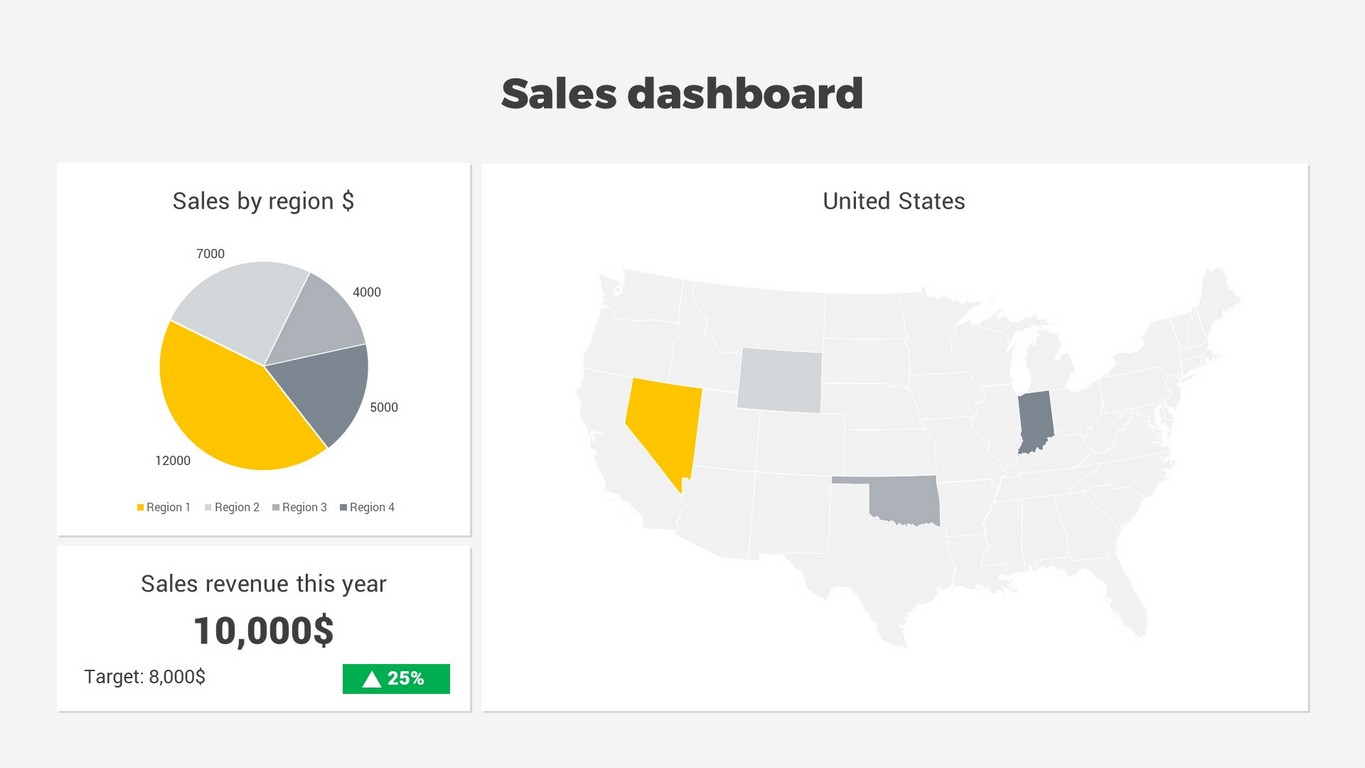The image size is (1365, 768).
Task: Select the highlighted Wyoming state shape
Action: coord(779,380)
